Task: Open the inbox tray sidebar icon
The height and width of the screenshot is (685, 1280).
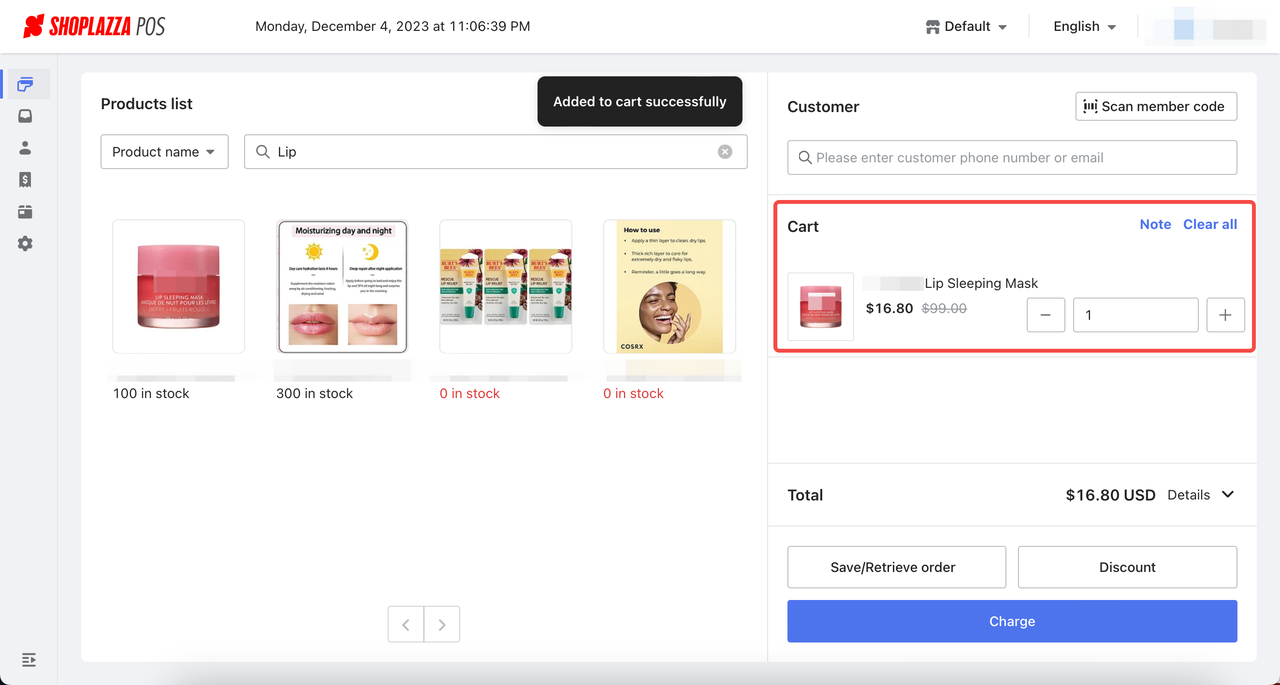Action: pos(25,116)
